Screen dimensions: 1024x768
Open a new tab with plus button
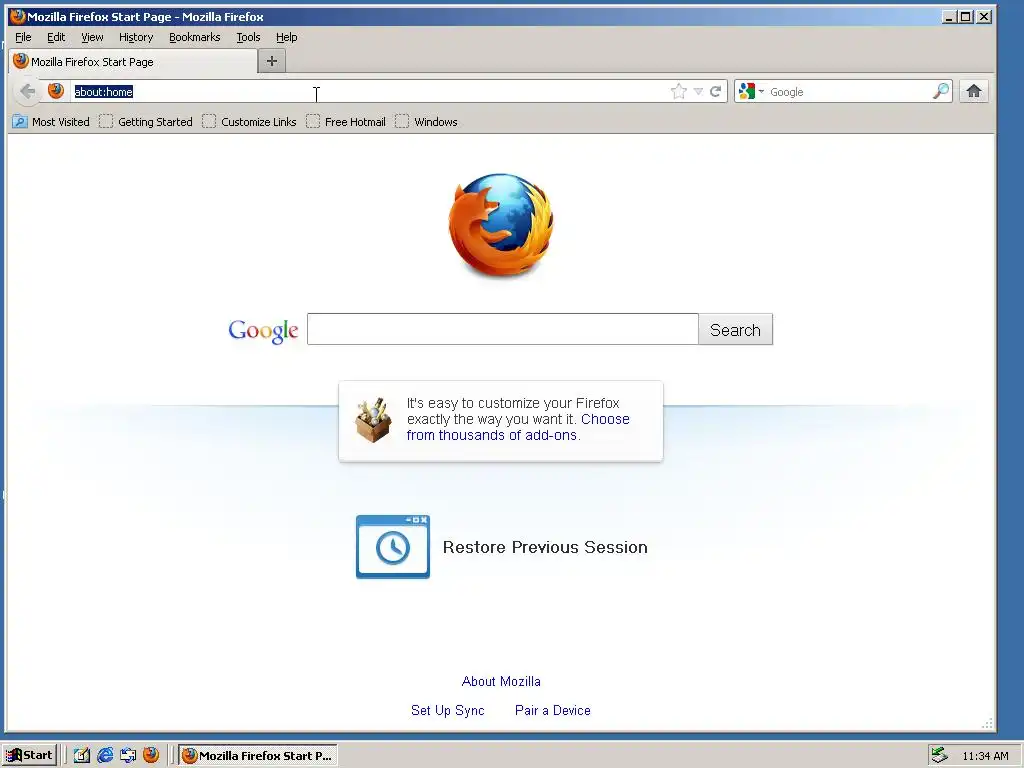[272, 61]
